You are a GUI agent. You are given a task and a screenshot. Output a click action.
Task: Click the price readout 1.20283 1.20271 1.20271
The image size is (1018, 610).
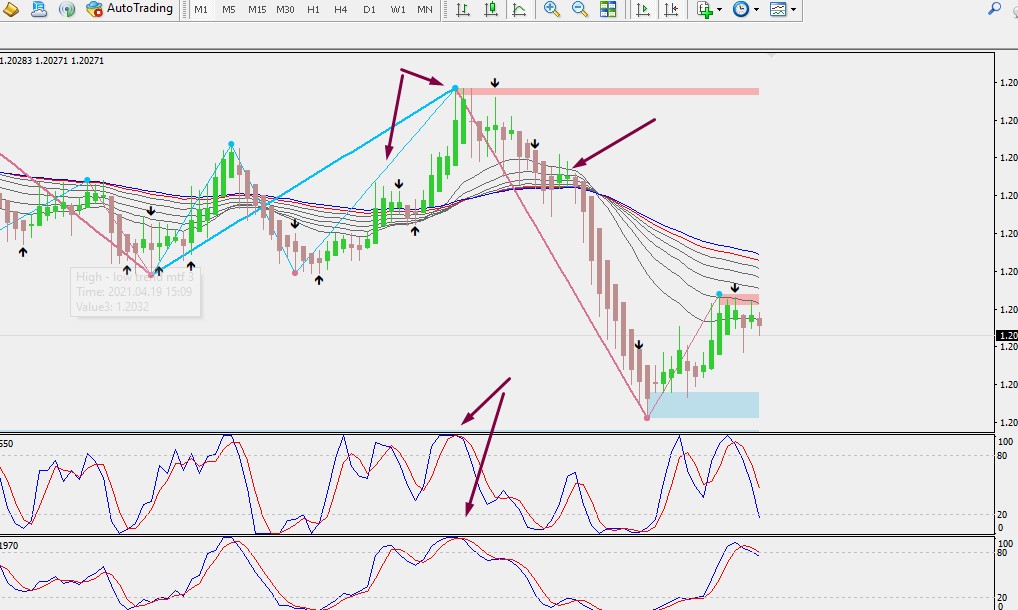[52, 60]
